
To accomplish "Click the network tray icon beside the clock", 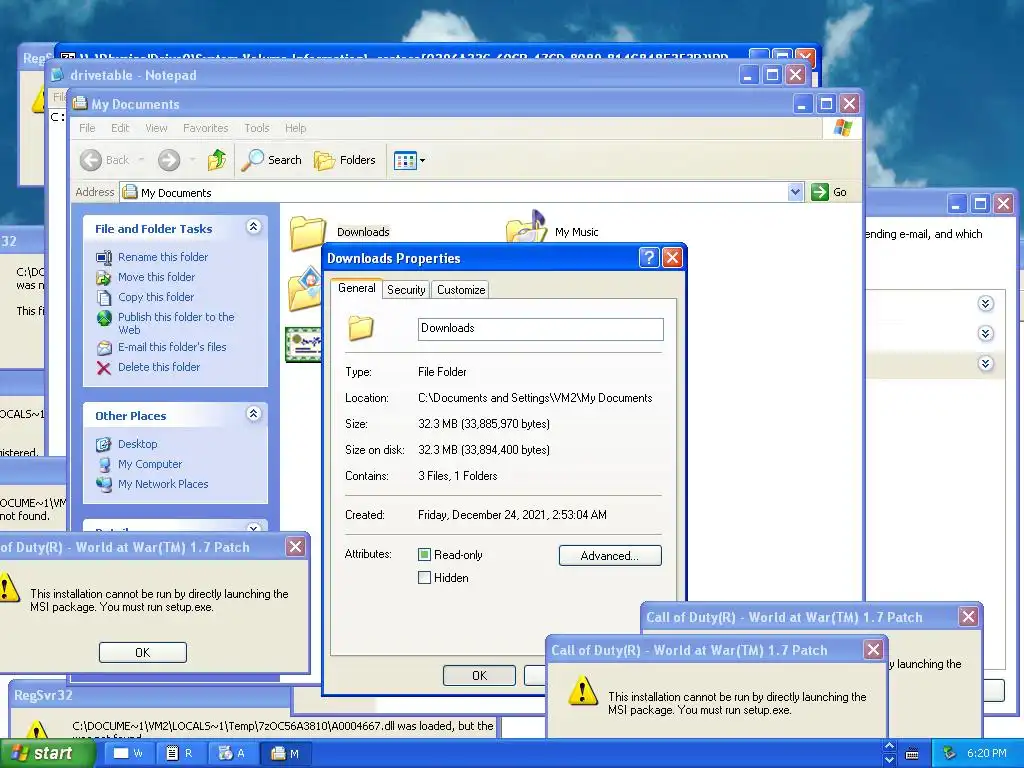I will click(950, 753).
